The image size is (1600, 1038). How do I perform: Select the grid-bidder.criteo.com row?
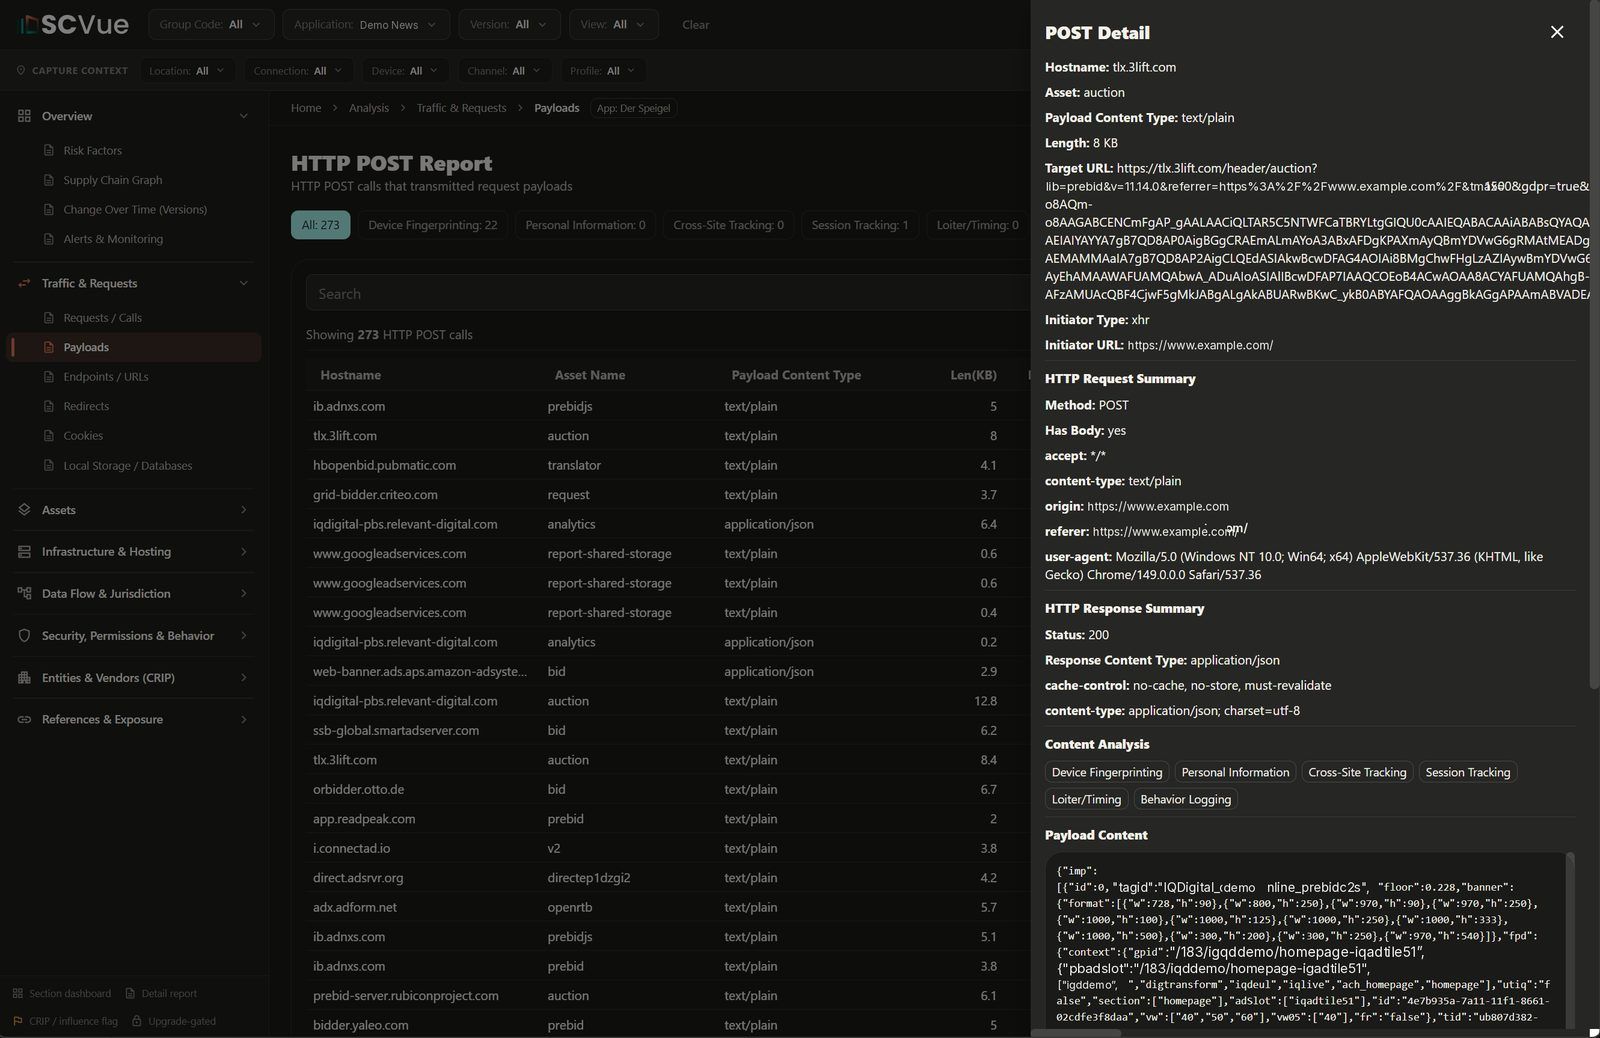click(x=668, y=495)
